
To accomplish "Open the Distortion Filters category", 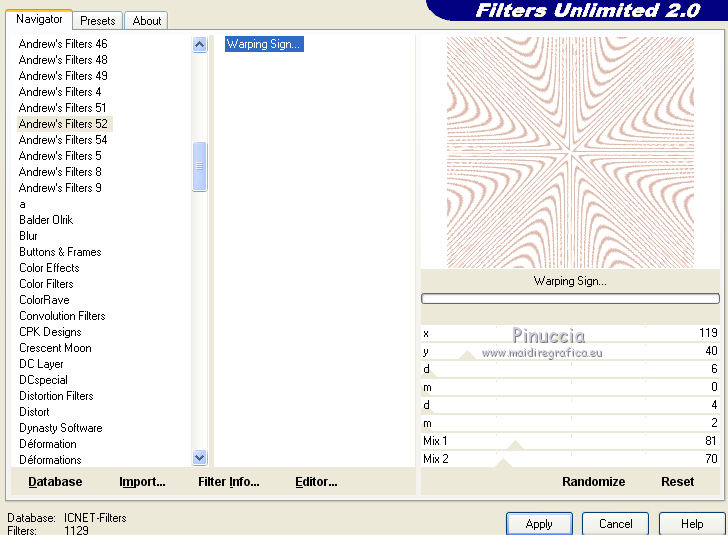I will [x=56, y=396].
